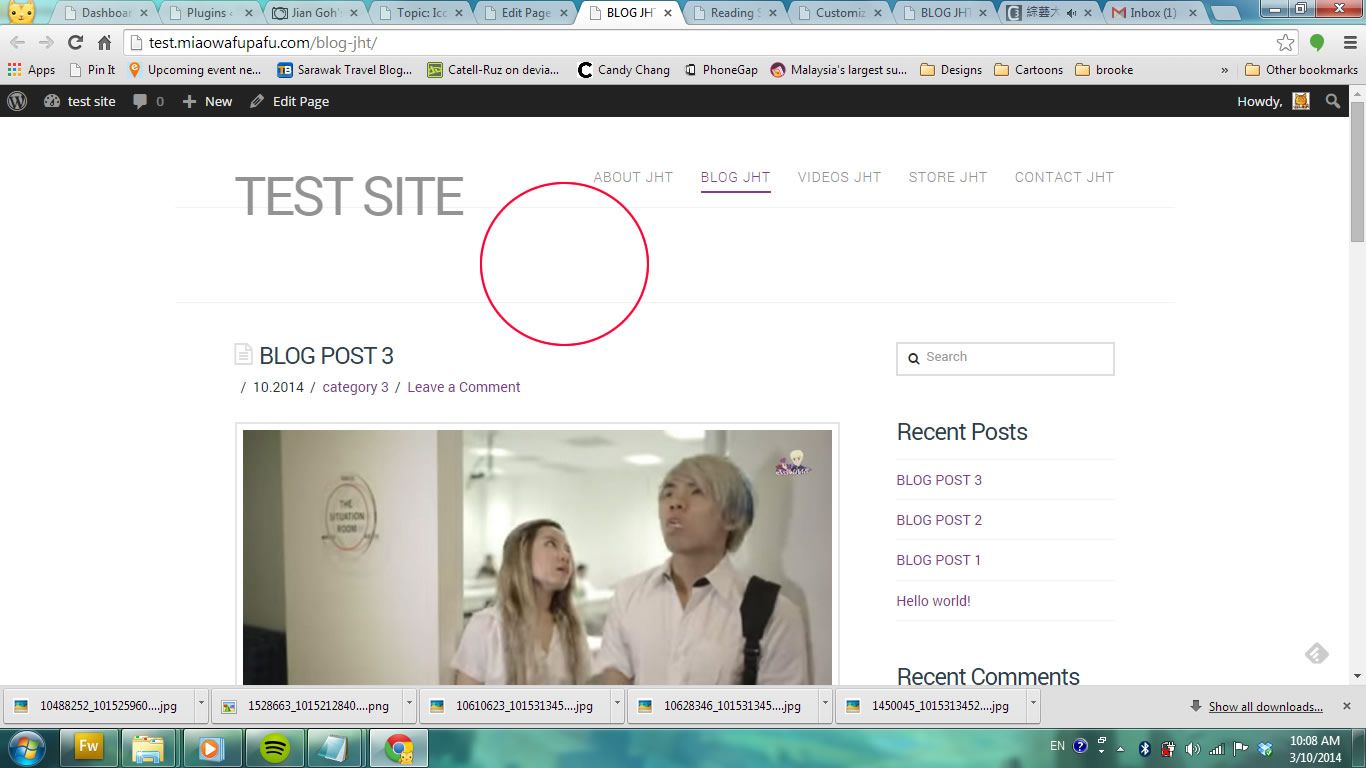Image resolution: width=1366 pixels, height=768 pixels.
Task: Click the Bluetooth tray icon
Action: pos(1145,748)
